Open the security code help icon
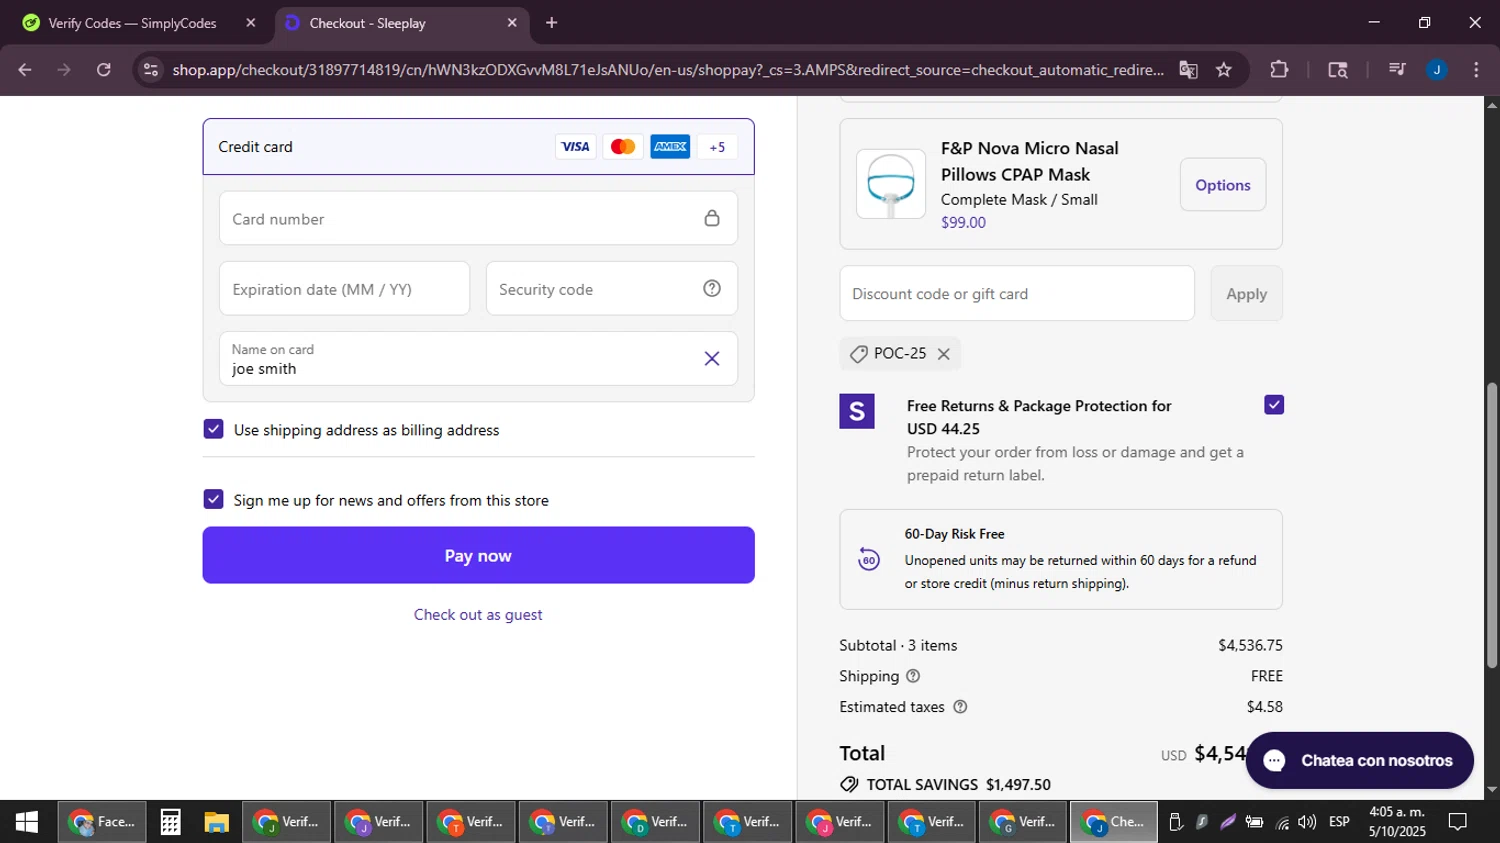Screen dimensions: 1500x843 tap(712, 288)
